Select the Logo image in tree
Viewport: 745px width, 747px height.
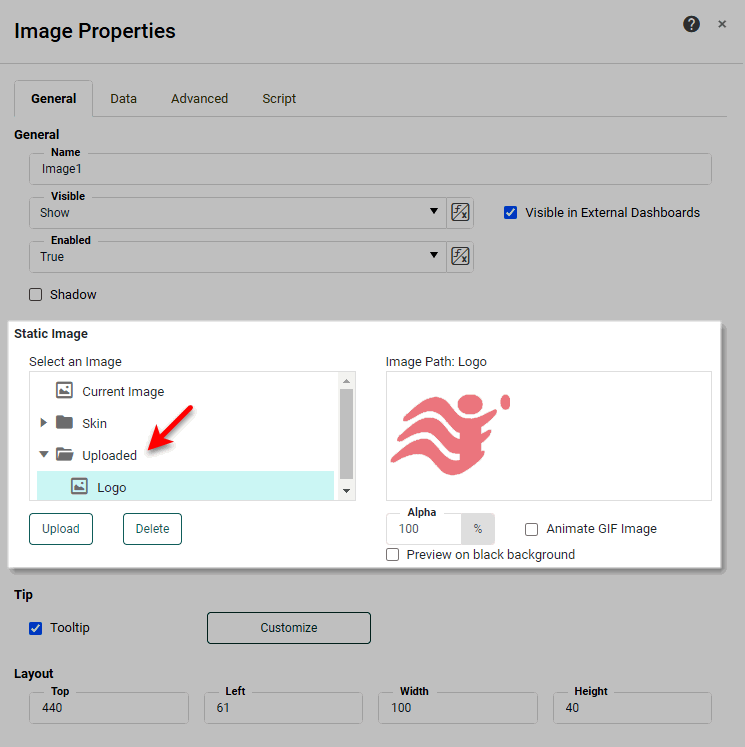point(111,487)
